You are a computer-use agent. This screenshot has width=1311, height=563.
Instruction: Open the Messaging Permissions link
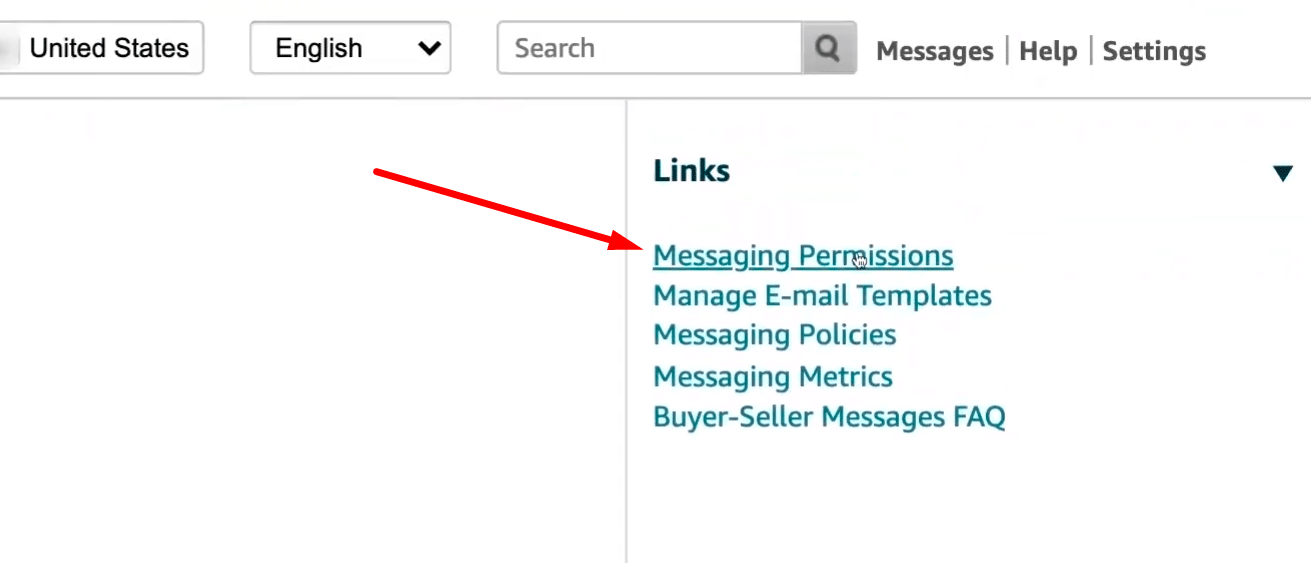(802, 256)
